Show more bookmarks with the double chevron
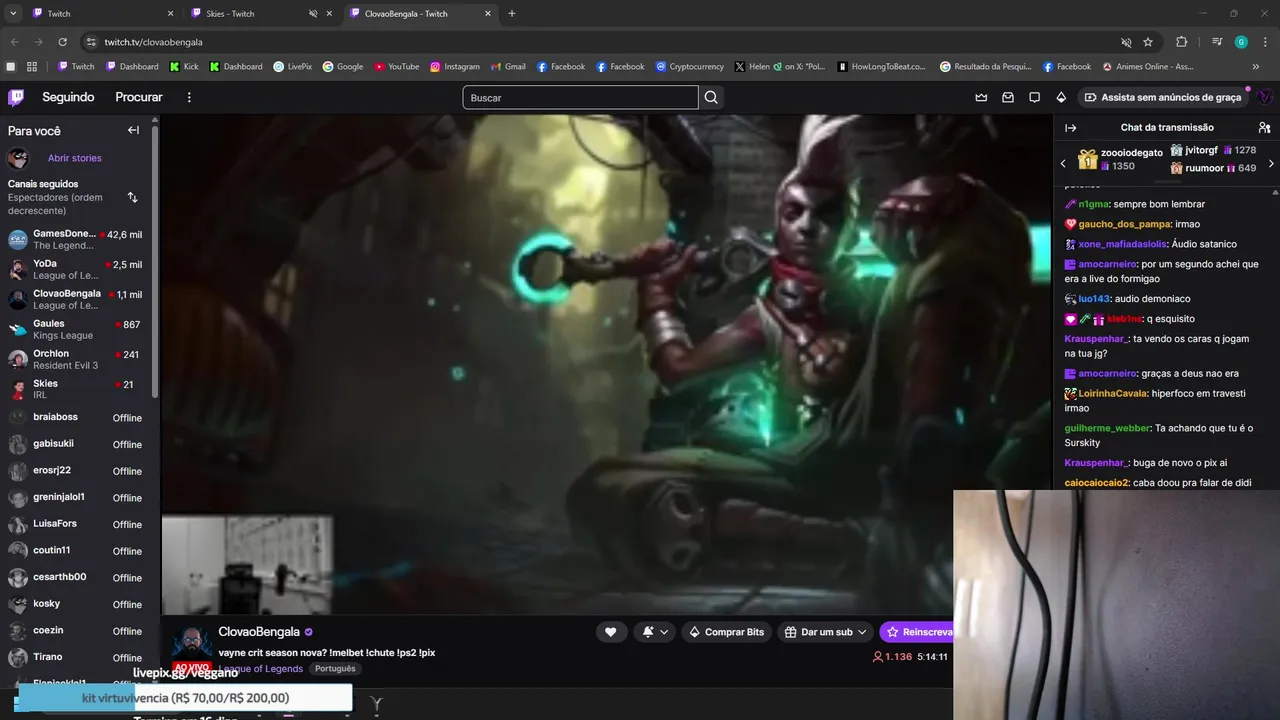The image size is (1280, 720). tap(1256, 67)
